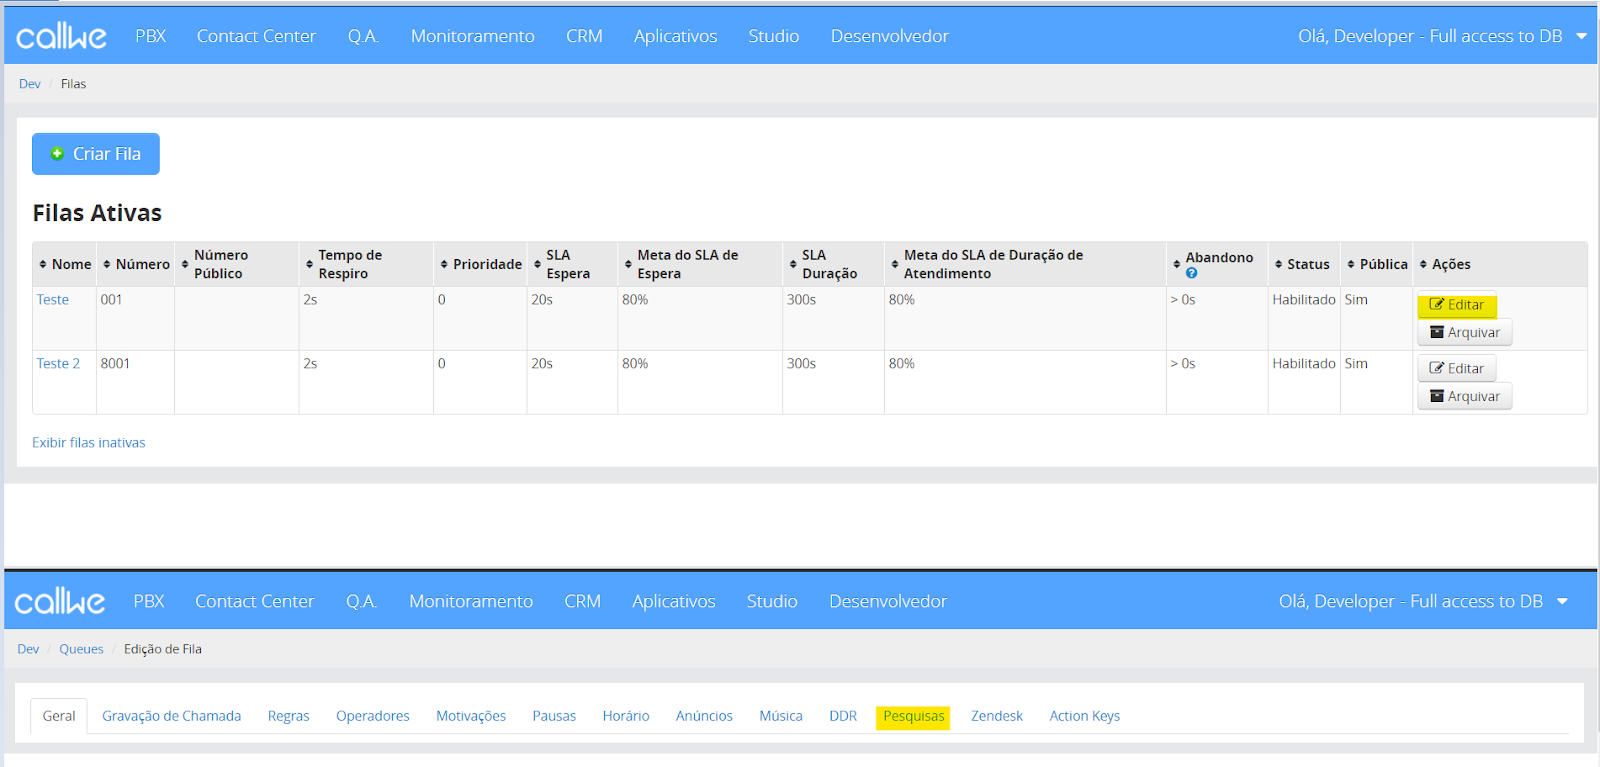This screenshot has width=1600, height=767.
Task: Select the Operadores tab
Action: coord(372,716)
